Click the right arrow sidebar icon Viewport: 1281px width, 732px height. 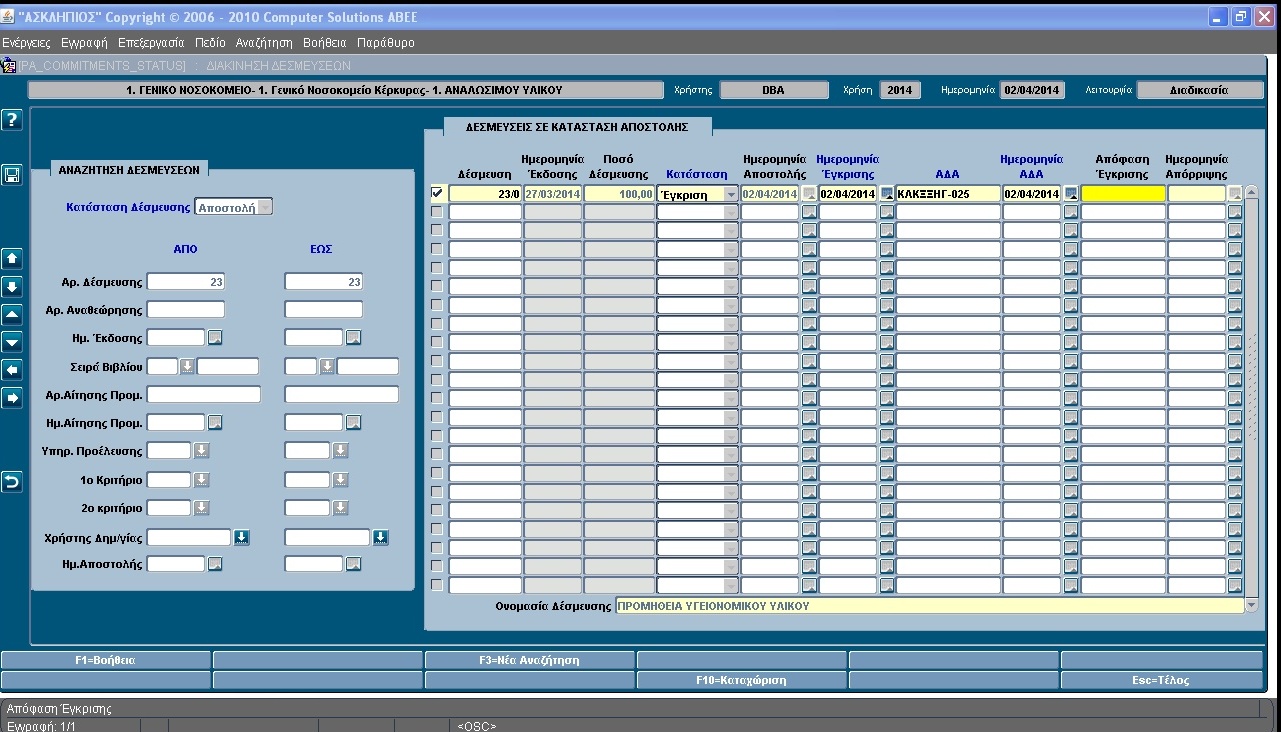click(x=12, y=398)
